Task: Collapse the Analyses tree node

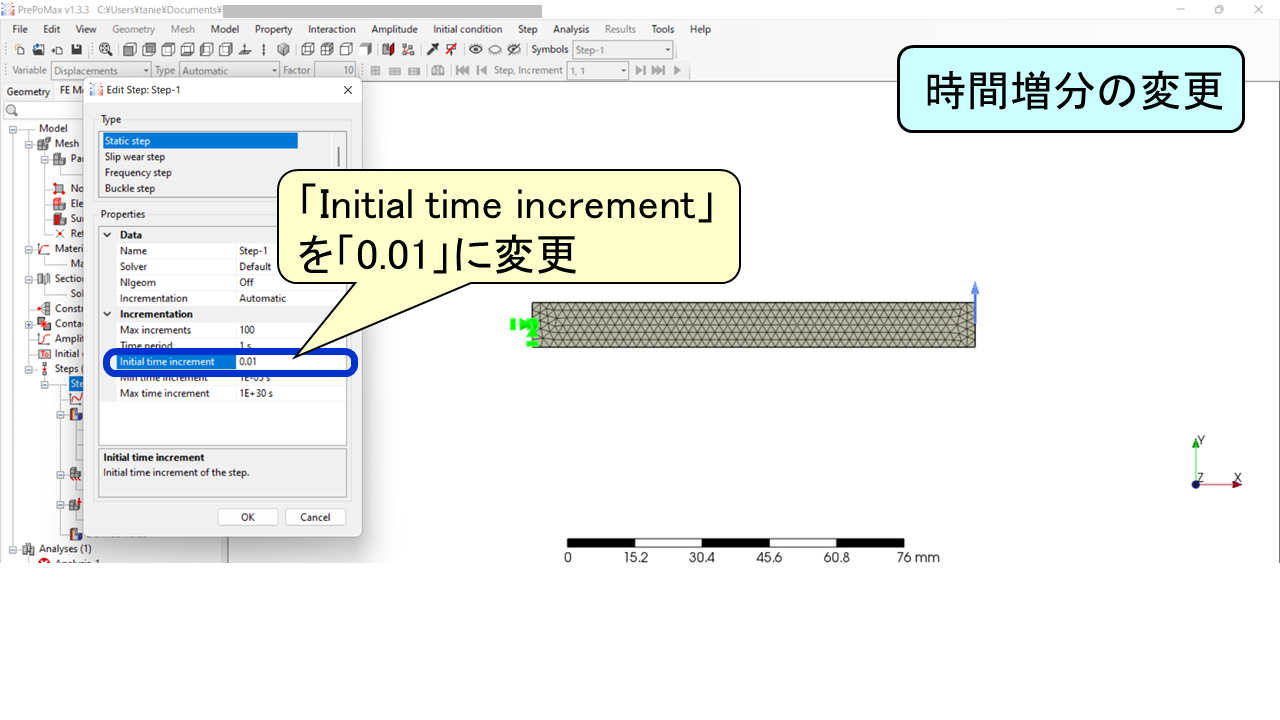Action: tap(14, 548)
